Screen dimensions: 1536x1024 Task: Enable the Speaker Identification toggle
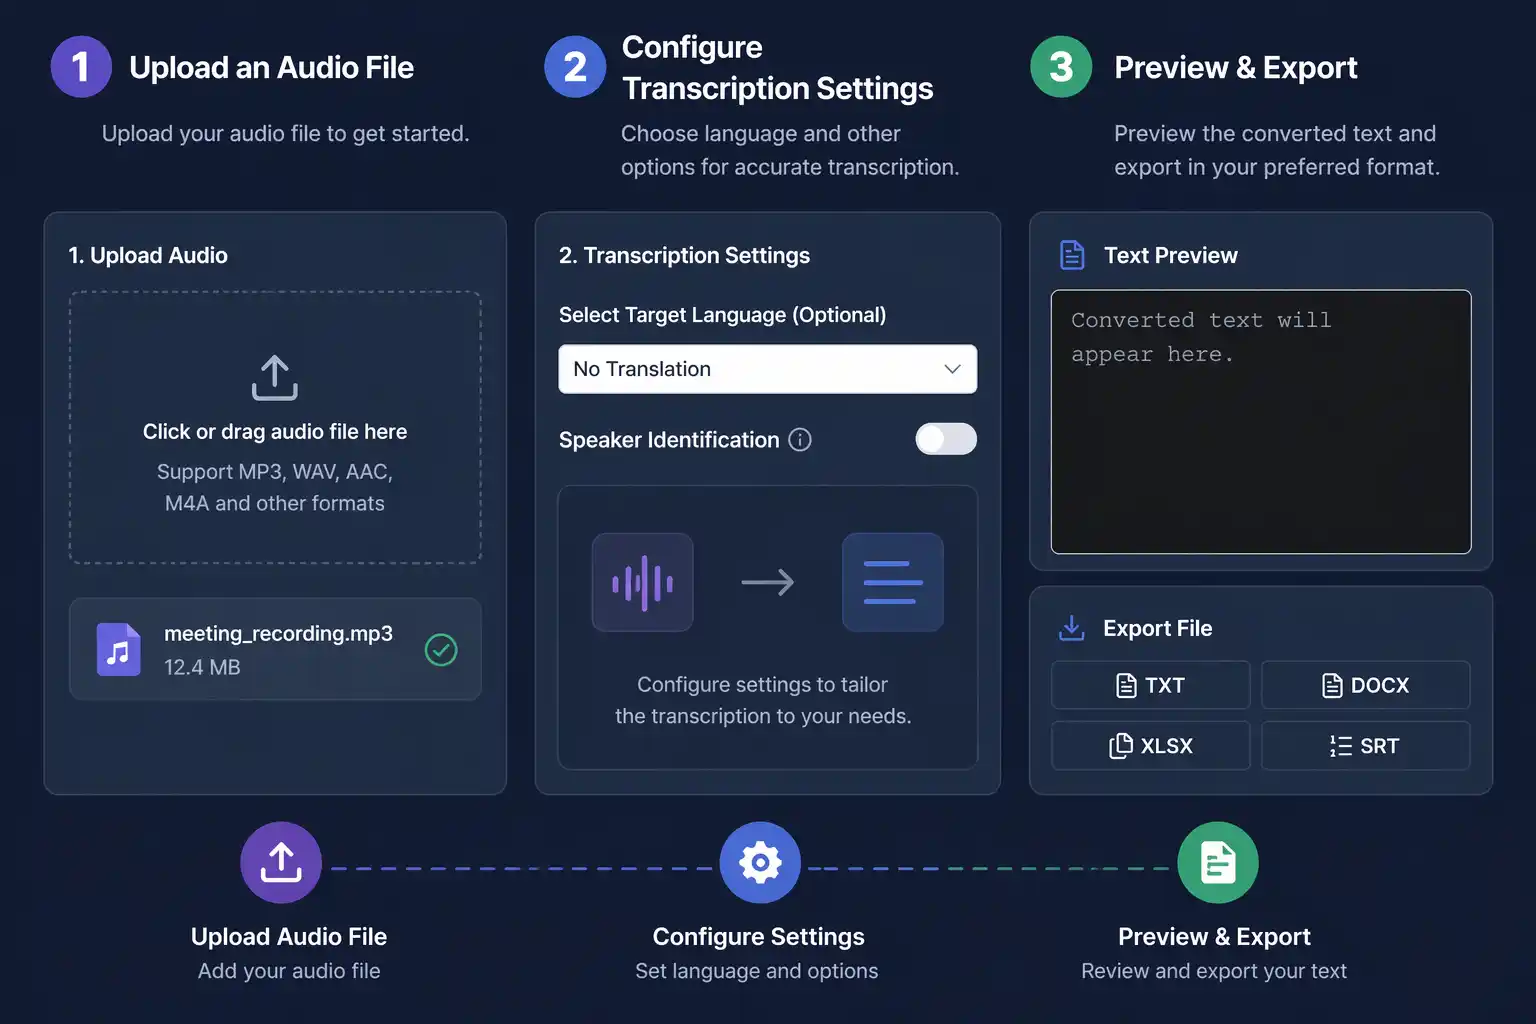point(946,439)
